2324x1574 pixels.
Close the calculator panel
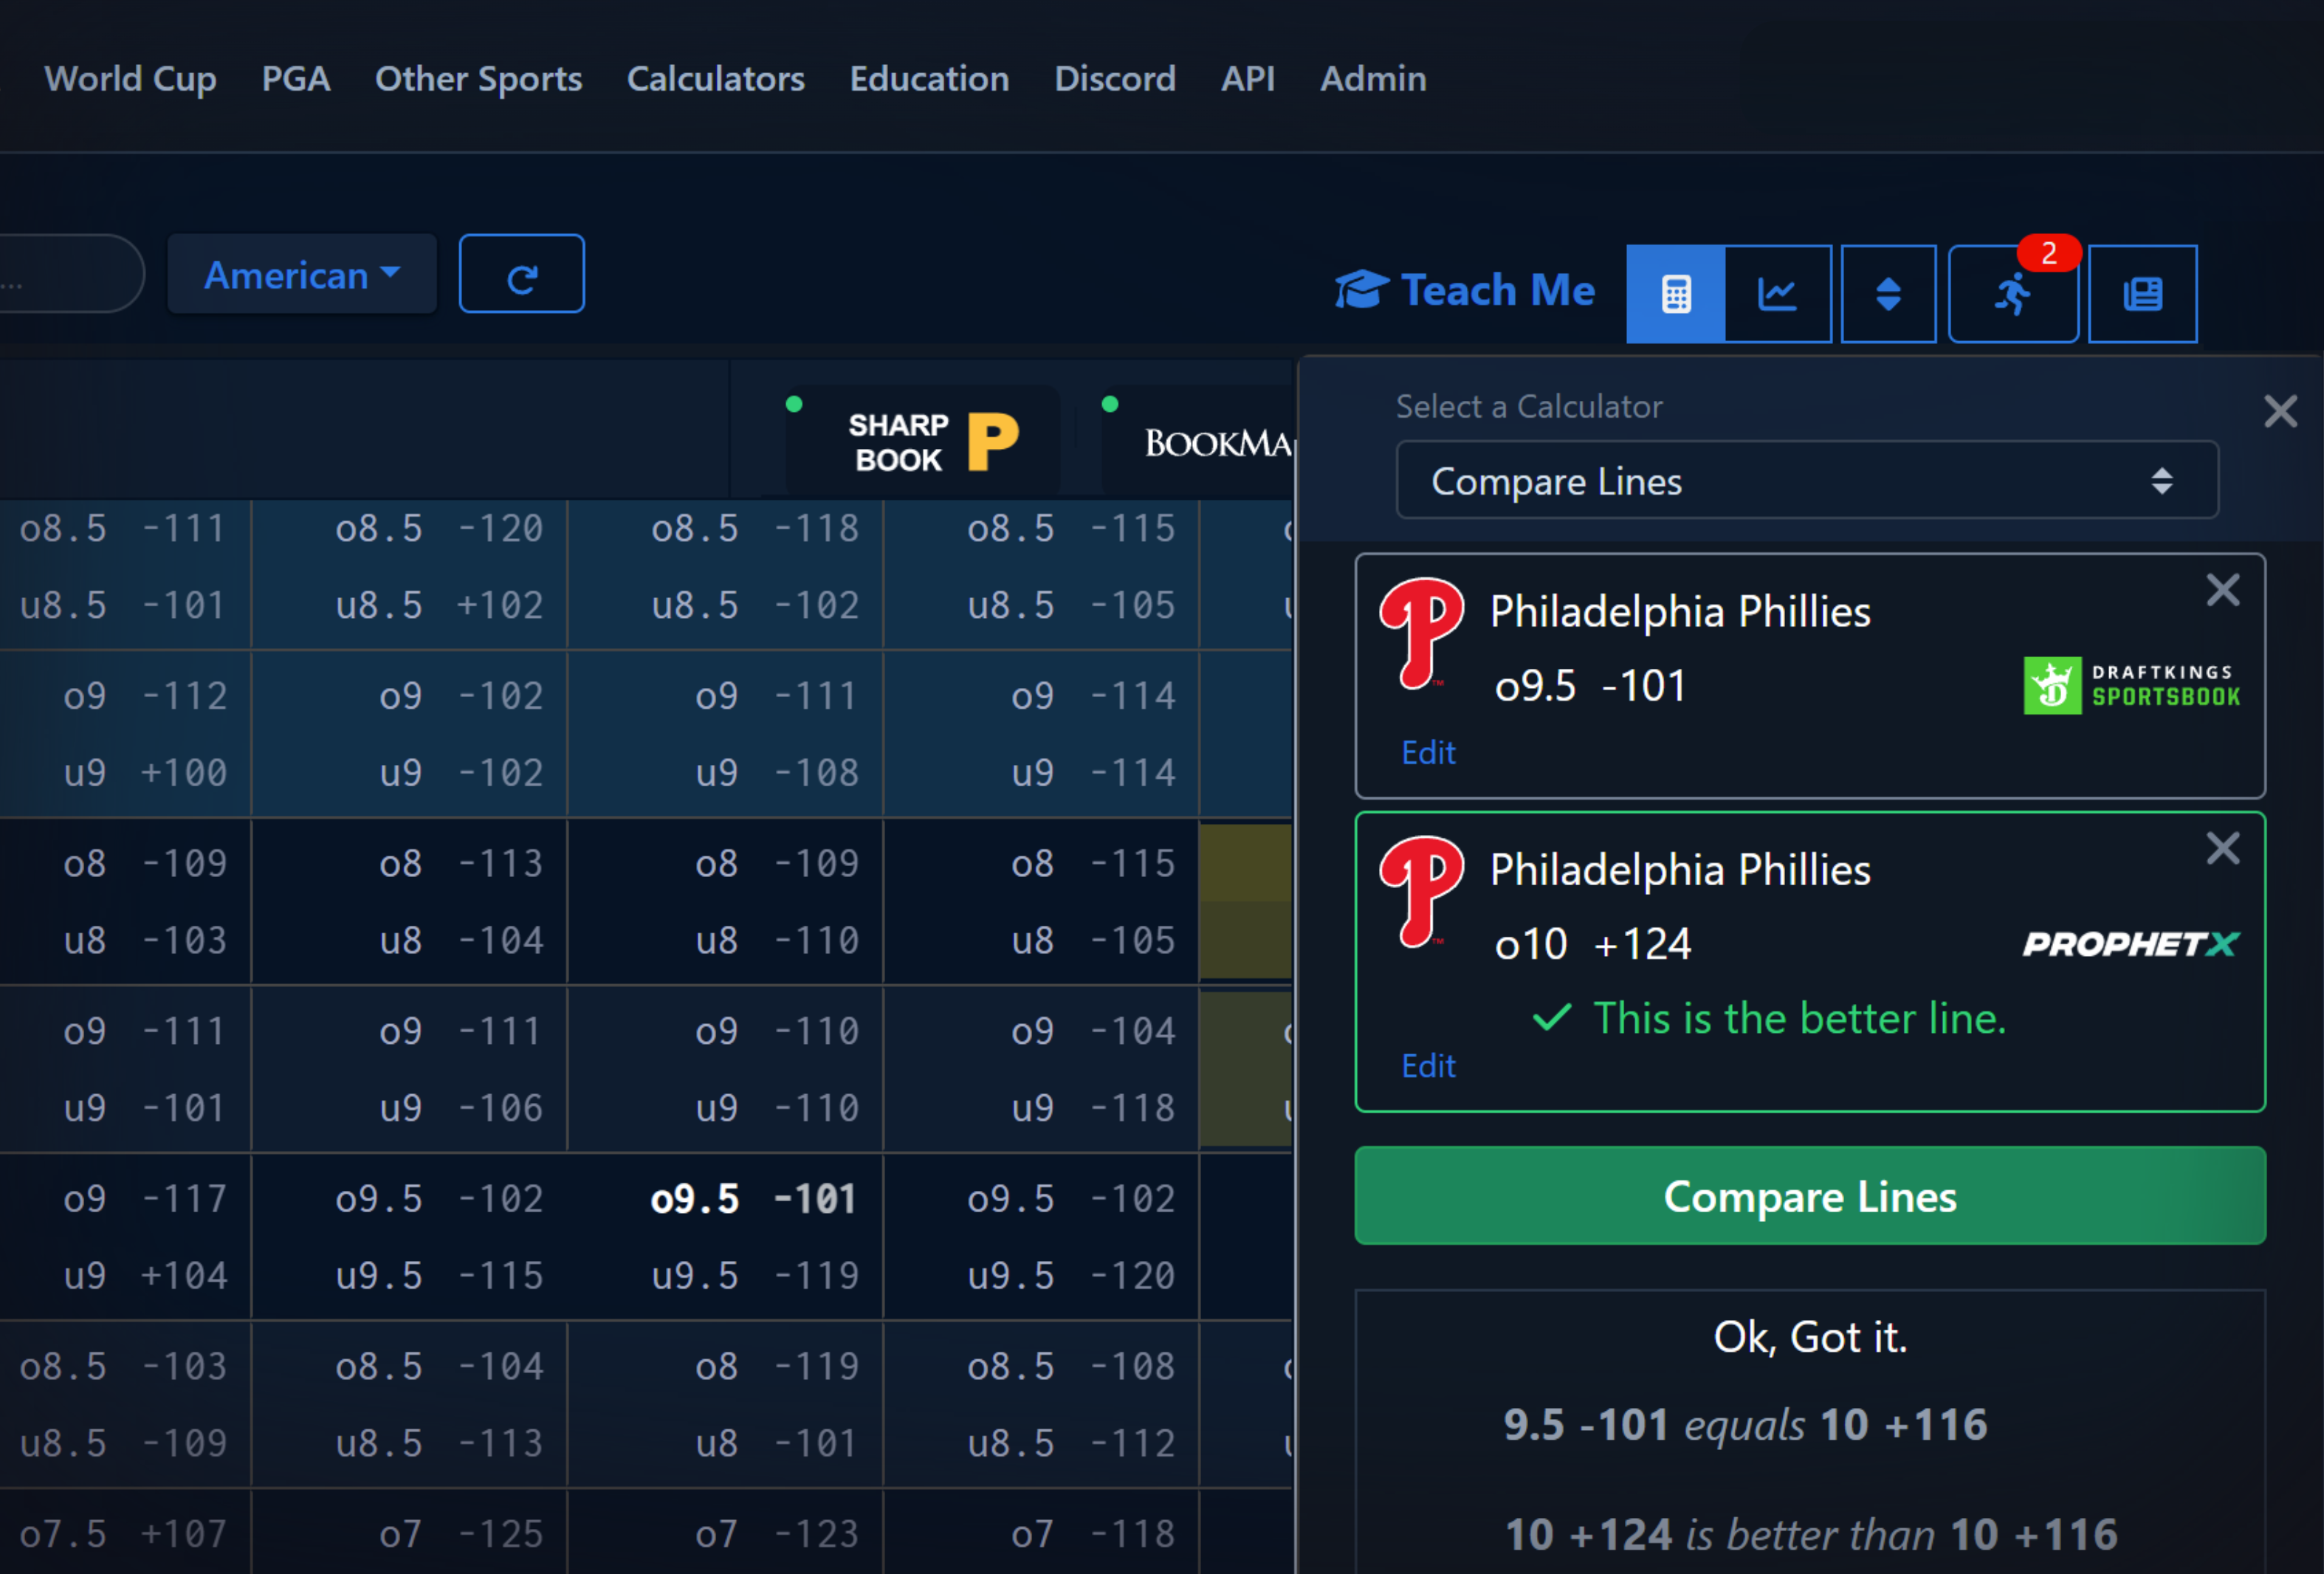point(2280,411)
